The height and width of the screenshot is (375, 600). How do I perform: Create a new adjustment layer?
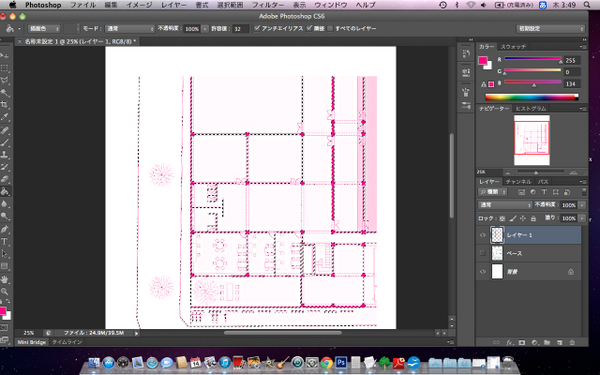tap(534, 342)
